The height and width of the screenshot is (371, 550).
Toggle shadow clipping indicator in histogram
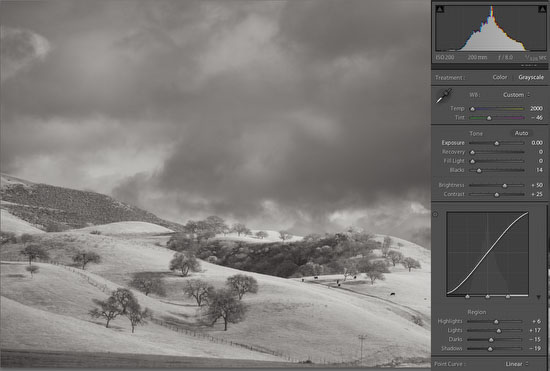point(440,9)
